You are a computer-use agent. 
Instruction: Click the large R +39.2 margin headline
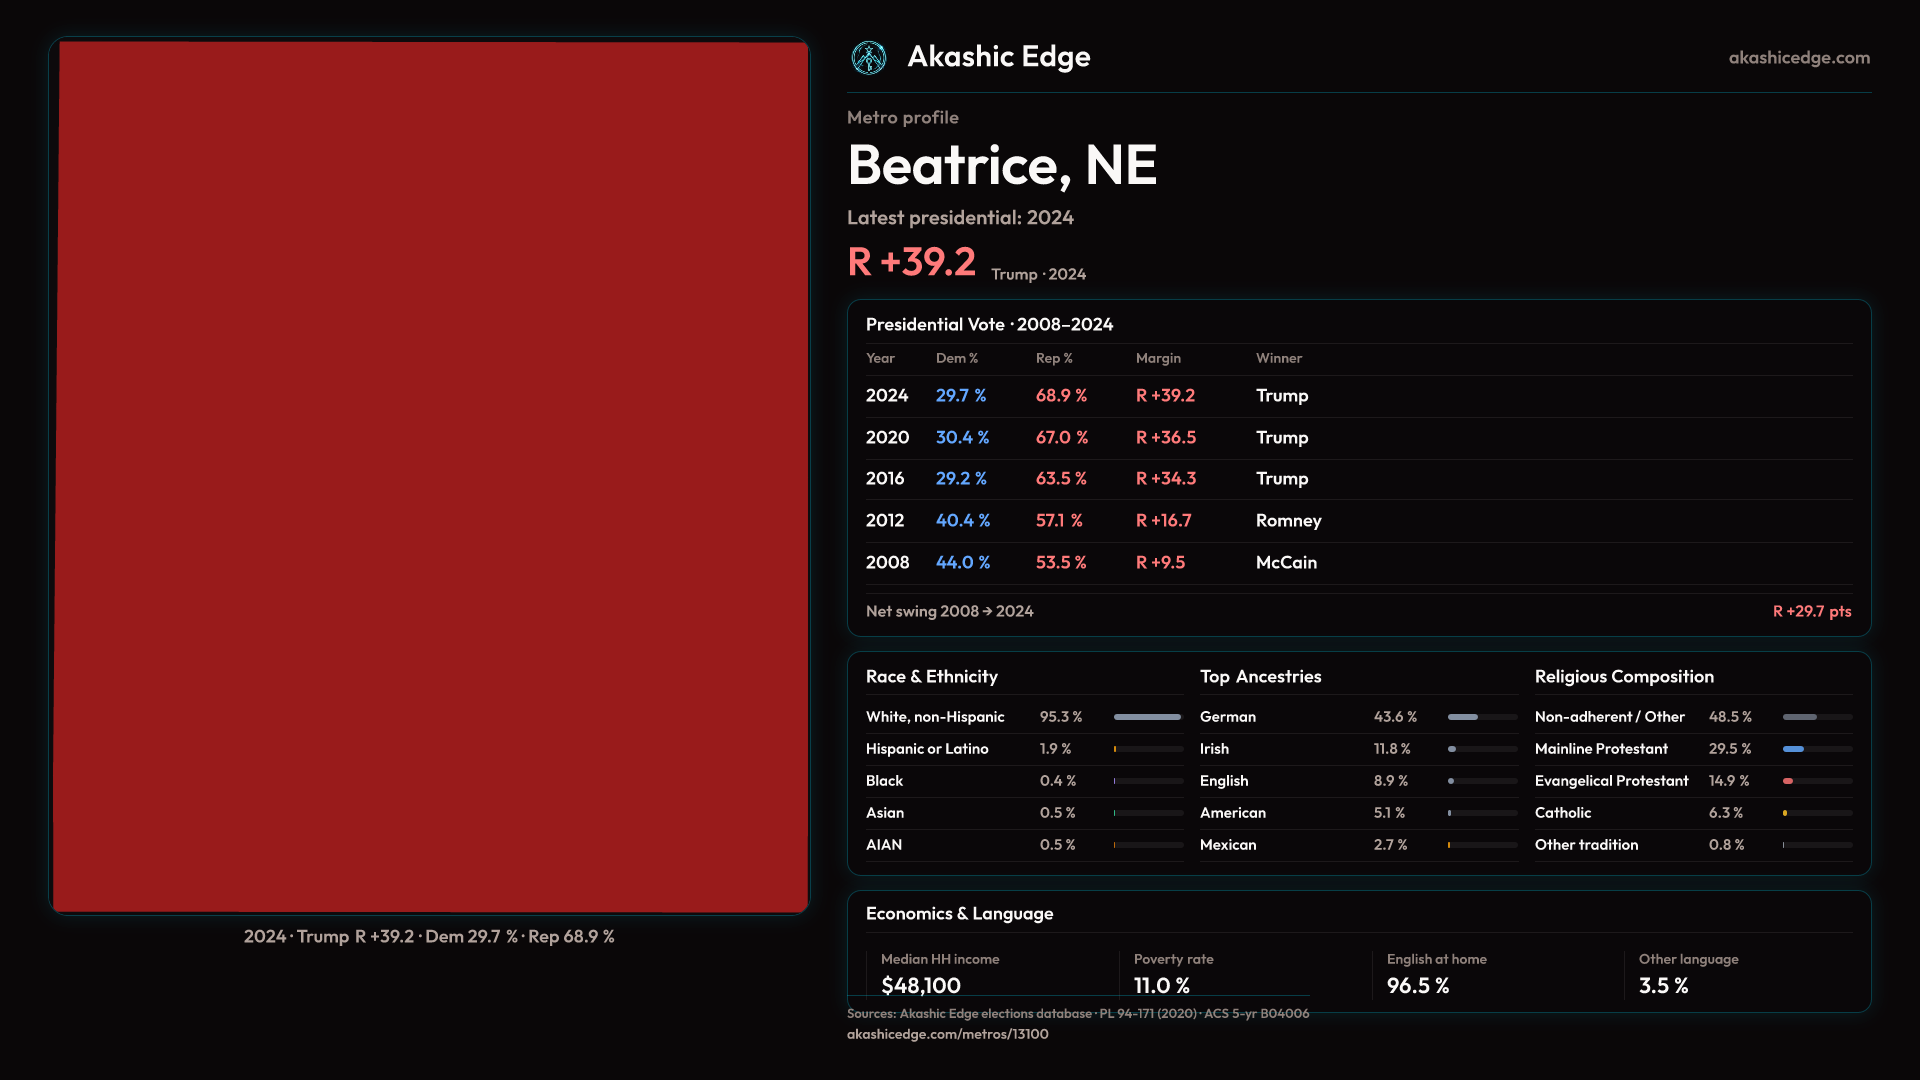[x=911, y=262]
